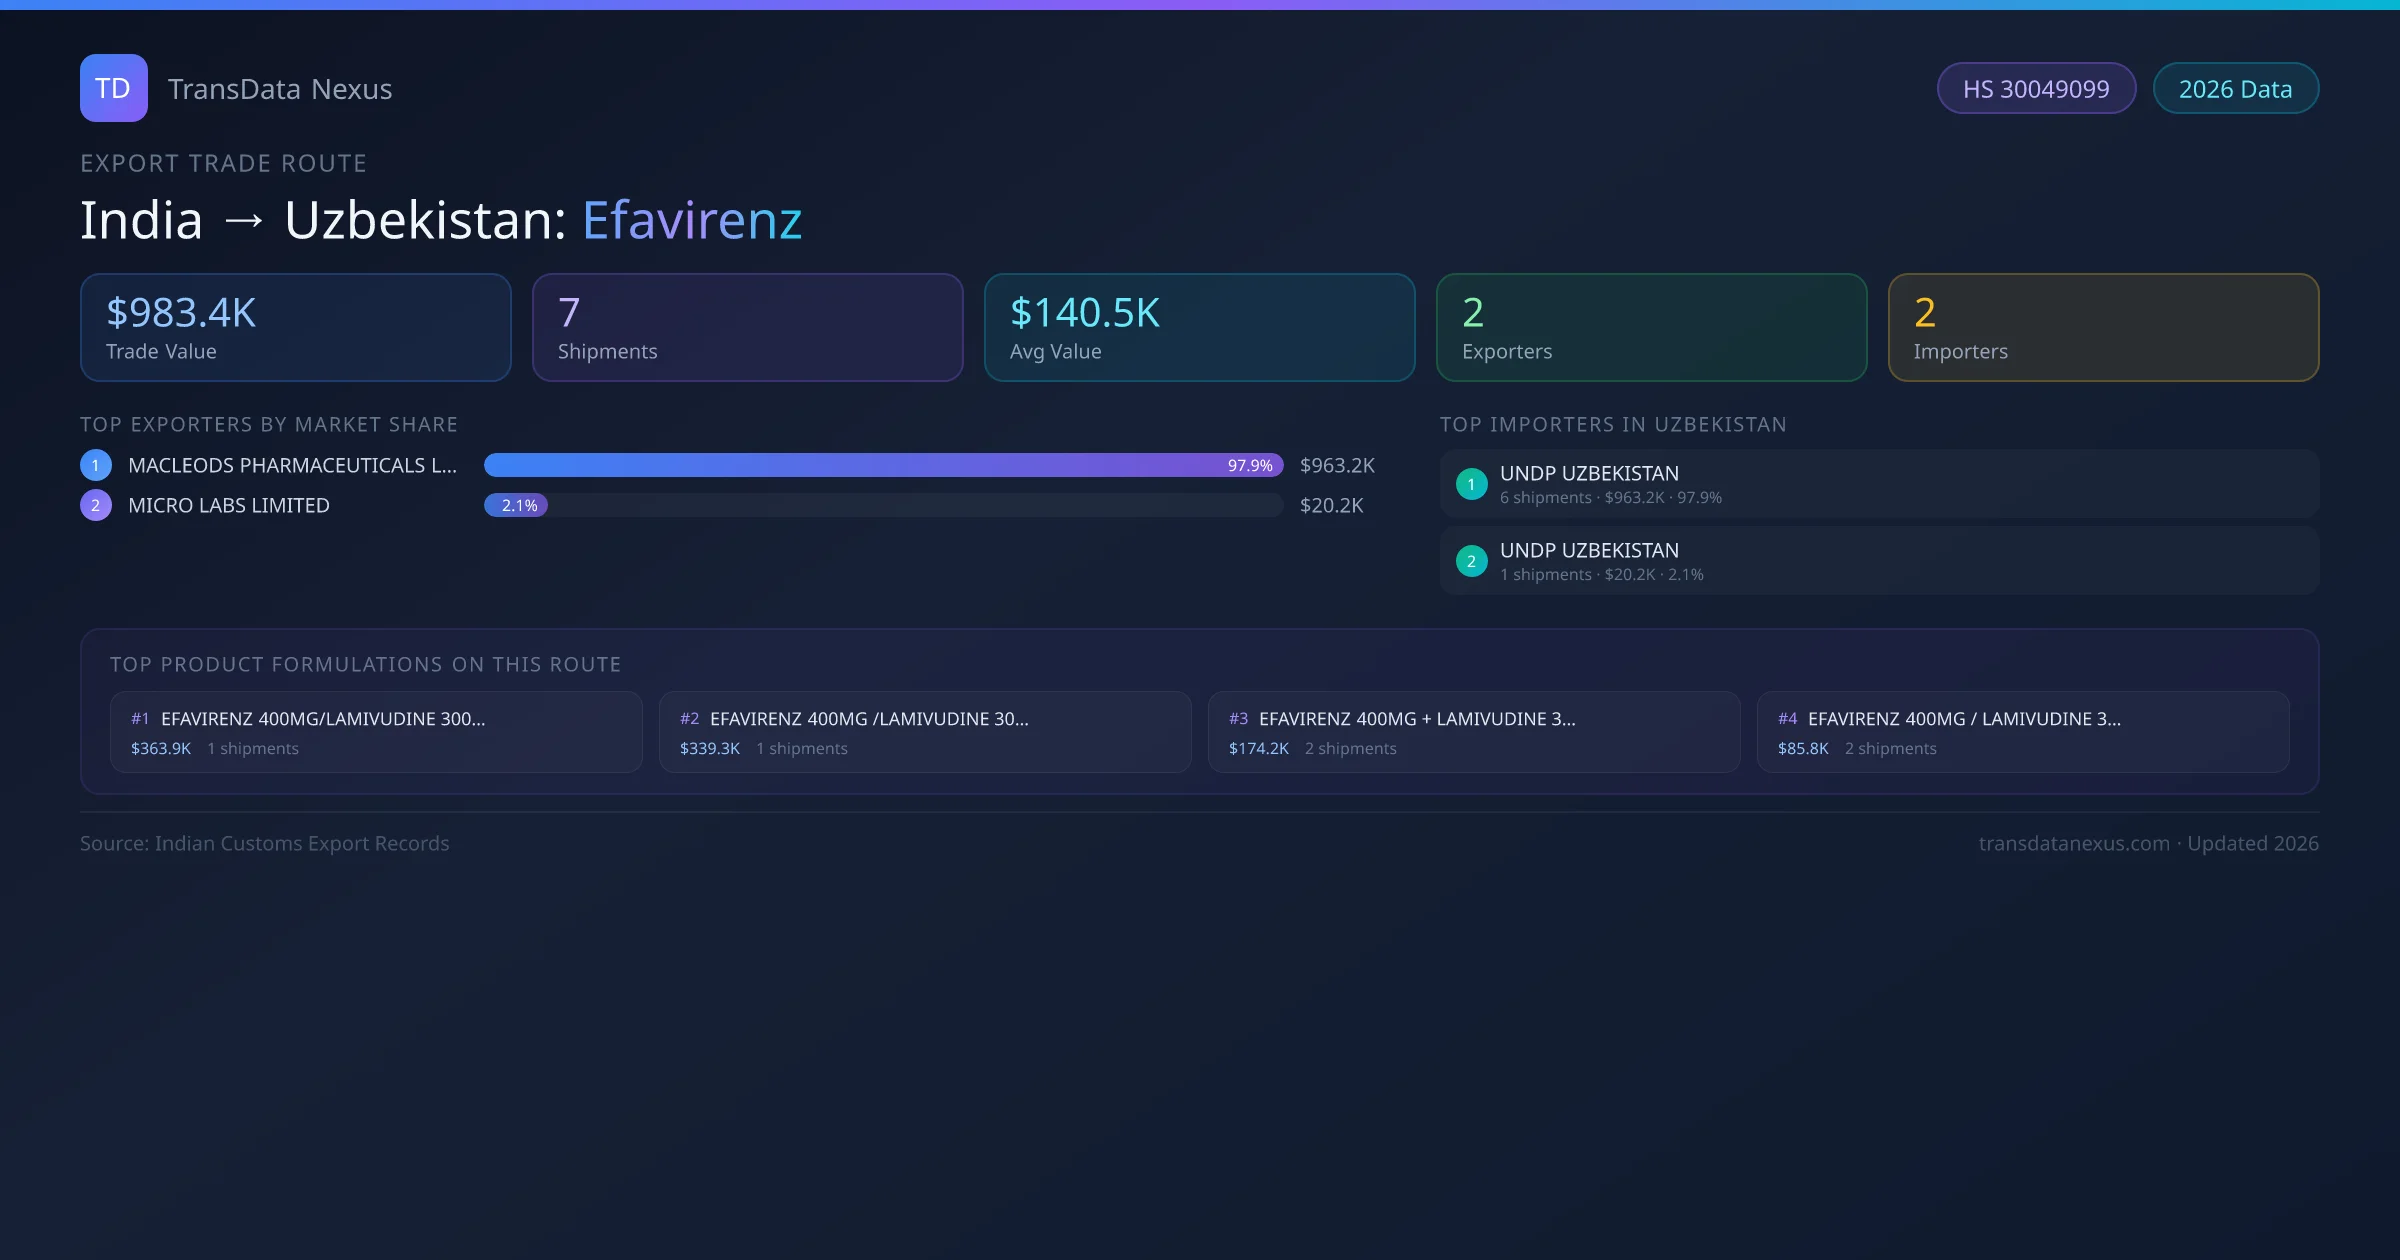
Task: Click the 97.9% market share bar
Action: click(882, 465)
